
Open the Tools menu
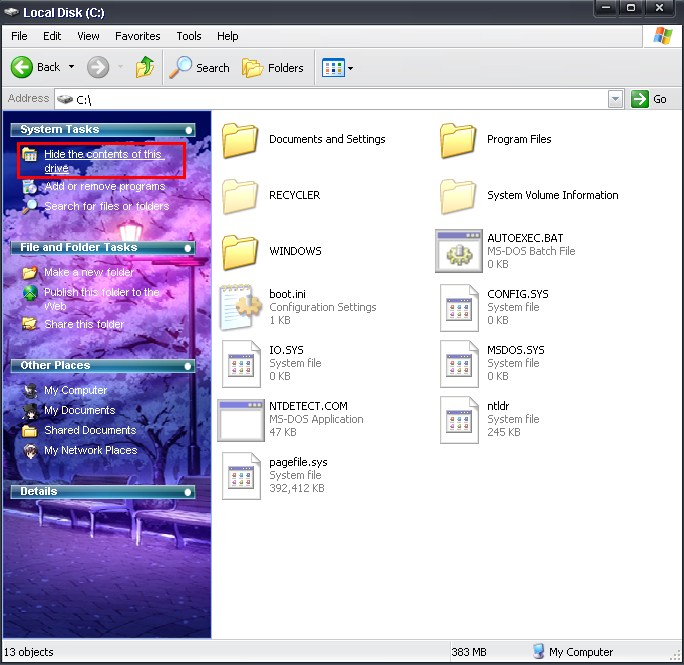coord(188,36)
